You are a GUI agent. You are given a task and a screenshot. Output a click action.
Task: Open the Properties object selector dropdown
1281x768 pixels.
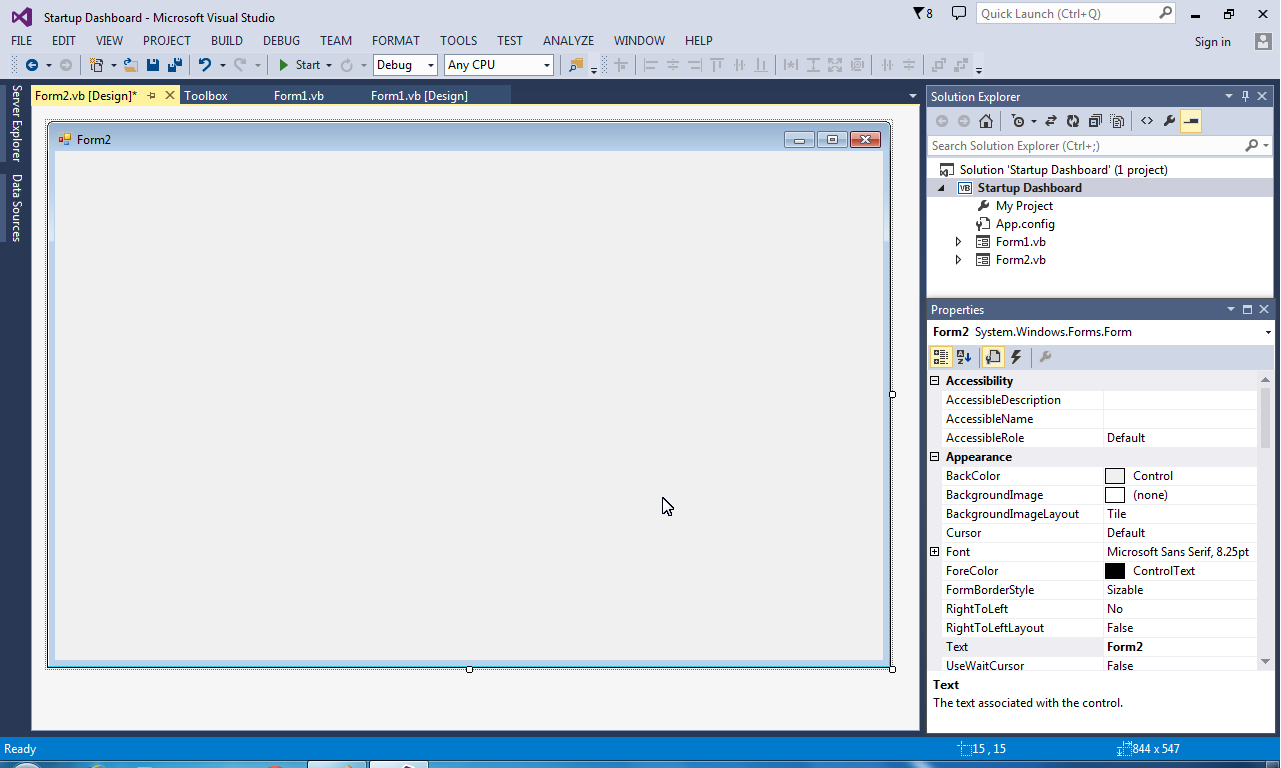pos(1268,332)
